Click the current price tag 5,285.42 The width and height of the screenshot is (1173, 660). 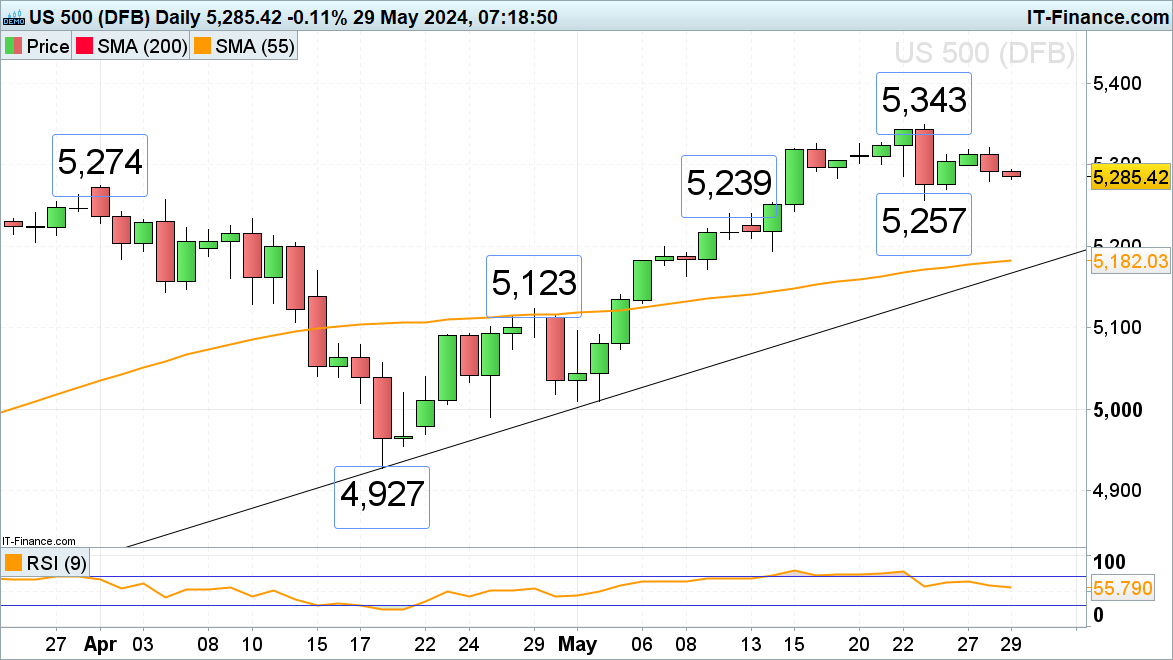(x=1130, y=177)
